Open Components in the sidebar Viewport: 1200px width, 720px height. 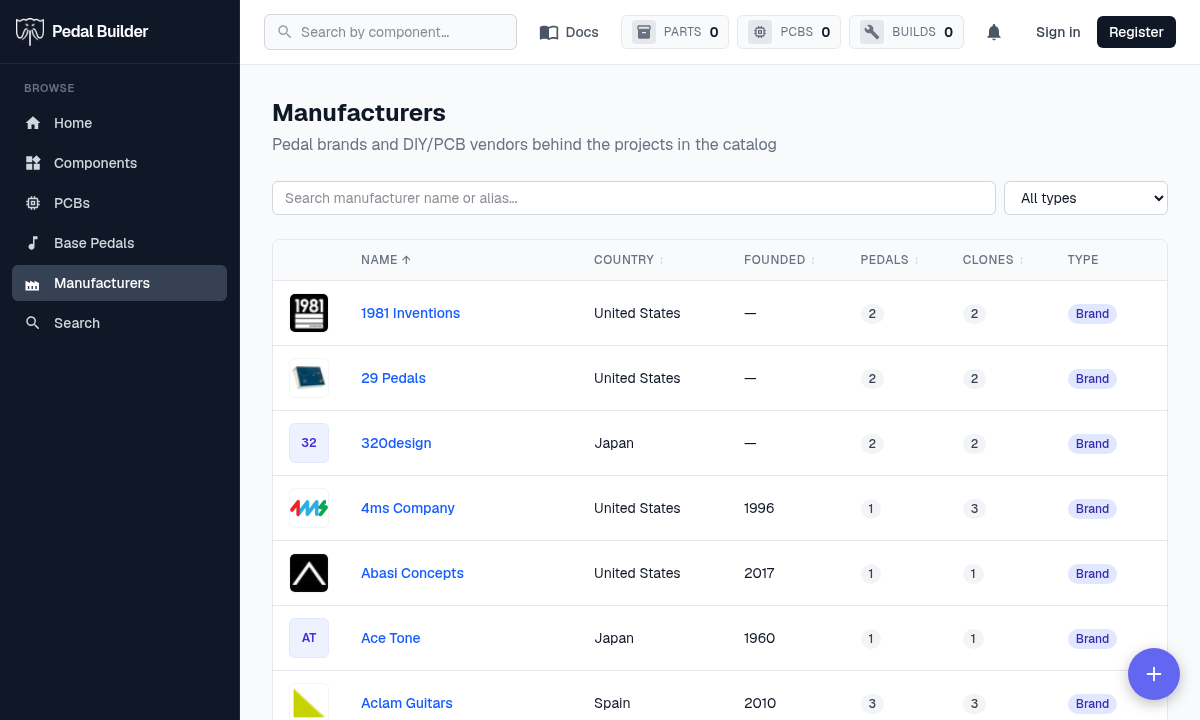pyautogui.click(x=119, y=163)
